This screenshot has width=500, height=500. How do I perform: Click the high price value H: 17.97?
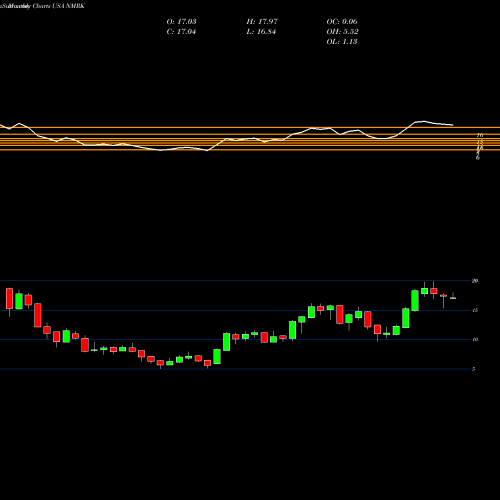point(262,22)
